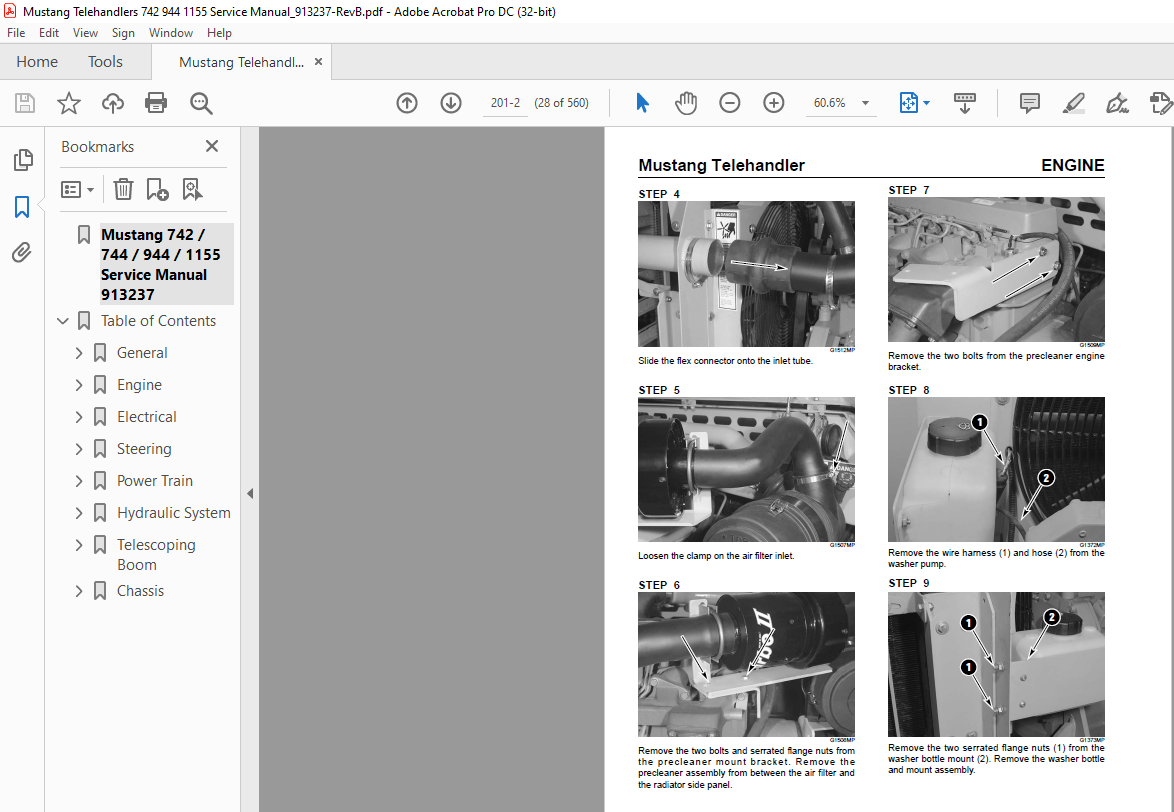Expand the Engine bookmark
The width and height of the screenshot is (1174, 812).
79,385
